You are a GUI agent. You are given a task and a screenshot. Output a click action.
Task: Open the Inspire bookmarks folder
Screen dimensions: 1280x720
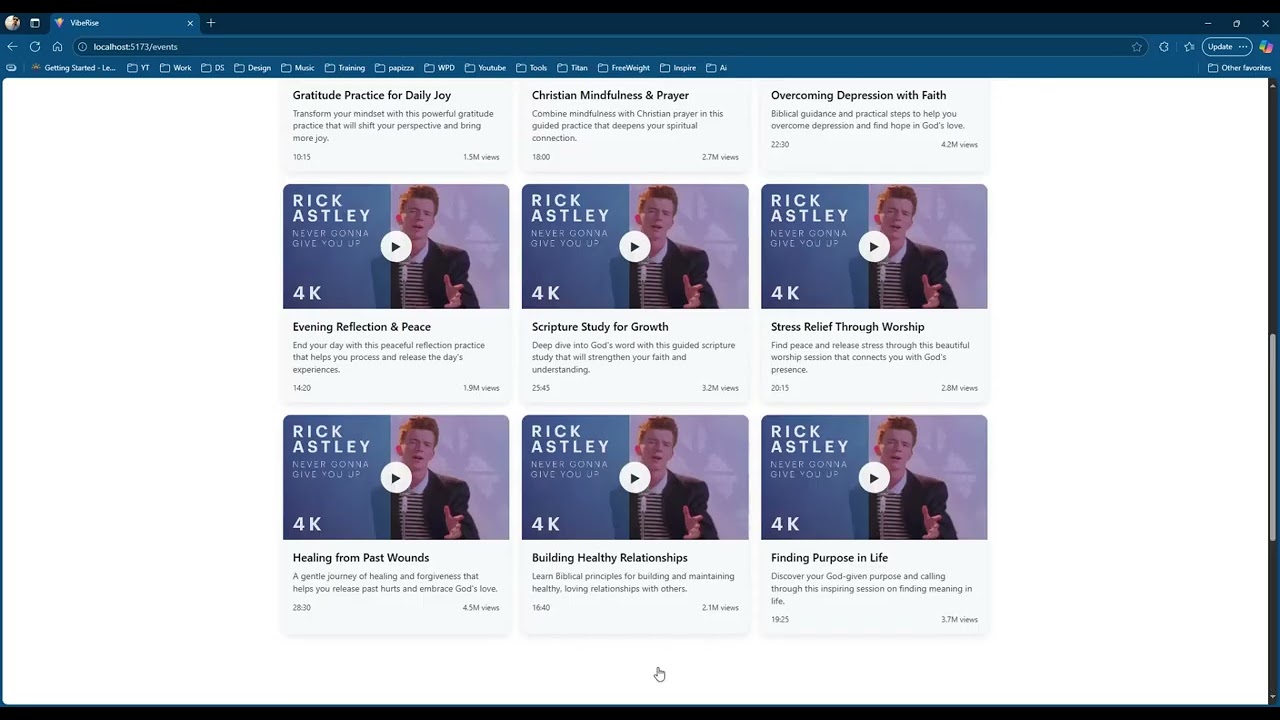pyautogui.click(x=678, y=68)
